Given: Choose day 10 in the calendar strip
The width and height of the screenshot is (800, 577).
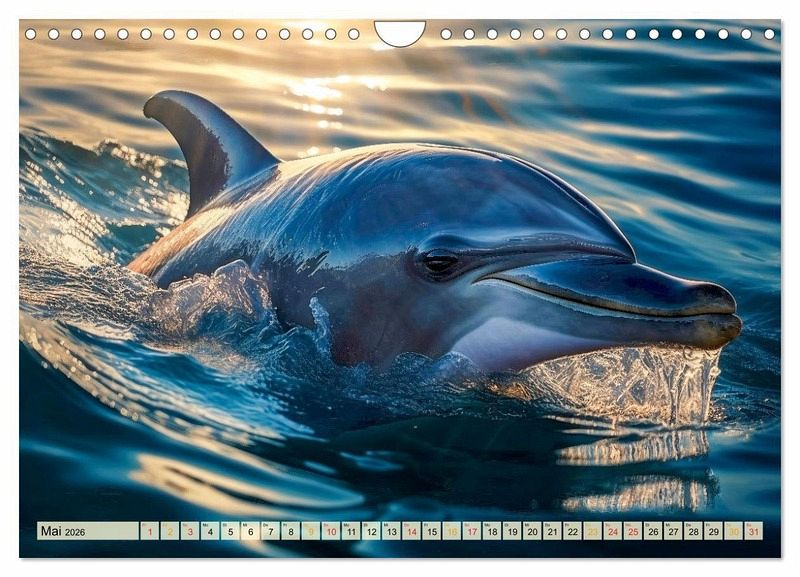Looking at the screenshot, I should tap(330, 531).
